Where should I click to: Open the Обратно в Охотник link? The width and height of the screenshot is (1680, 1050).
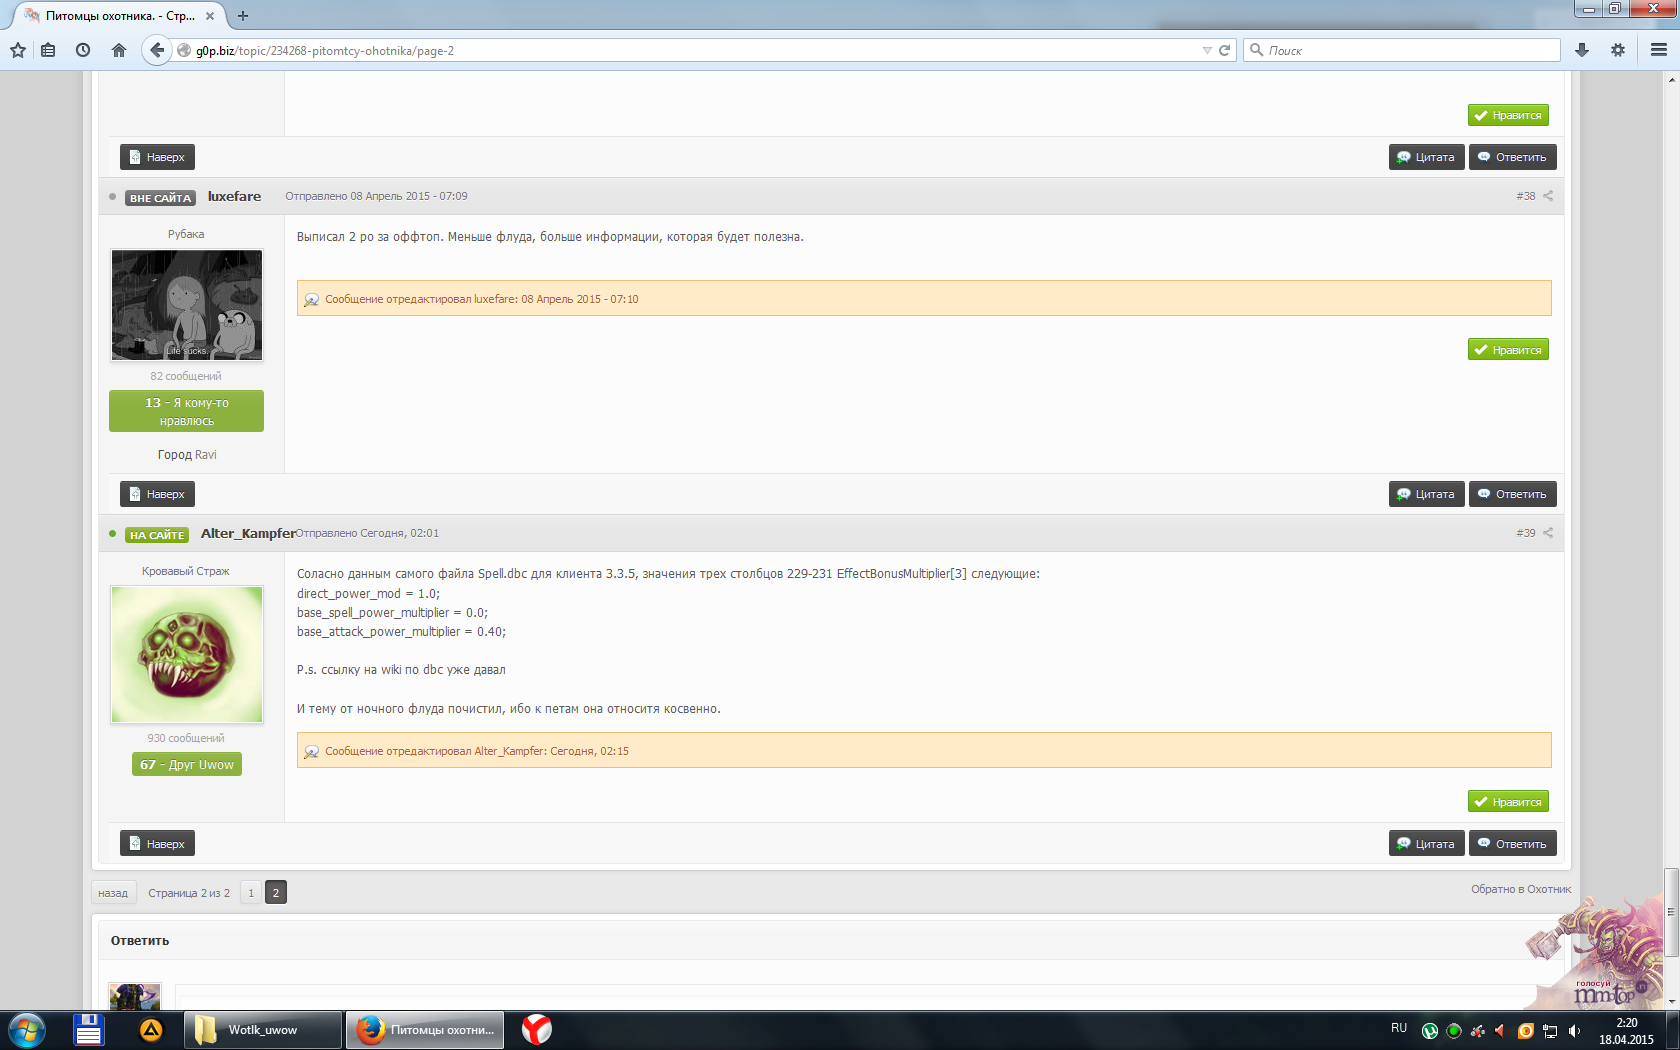point(1520,889)
